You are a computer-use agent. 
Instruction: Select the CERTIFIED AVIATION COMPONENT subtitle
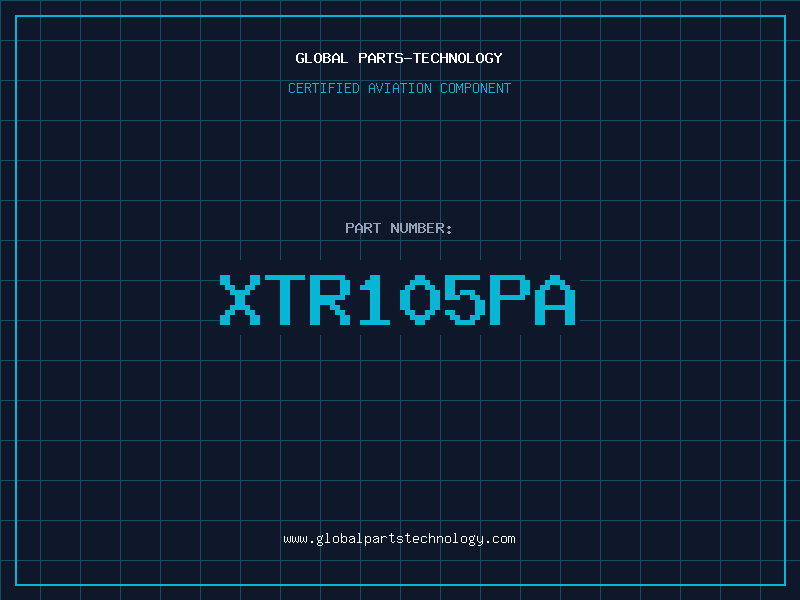[399, 88]
